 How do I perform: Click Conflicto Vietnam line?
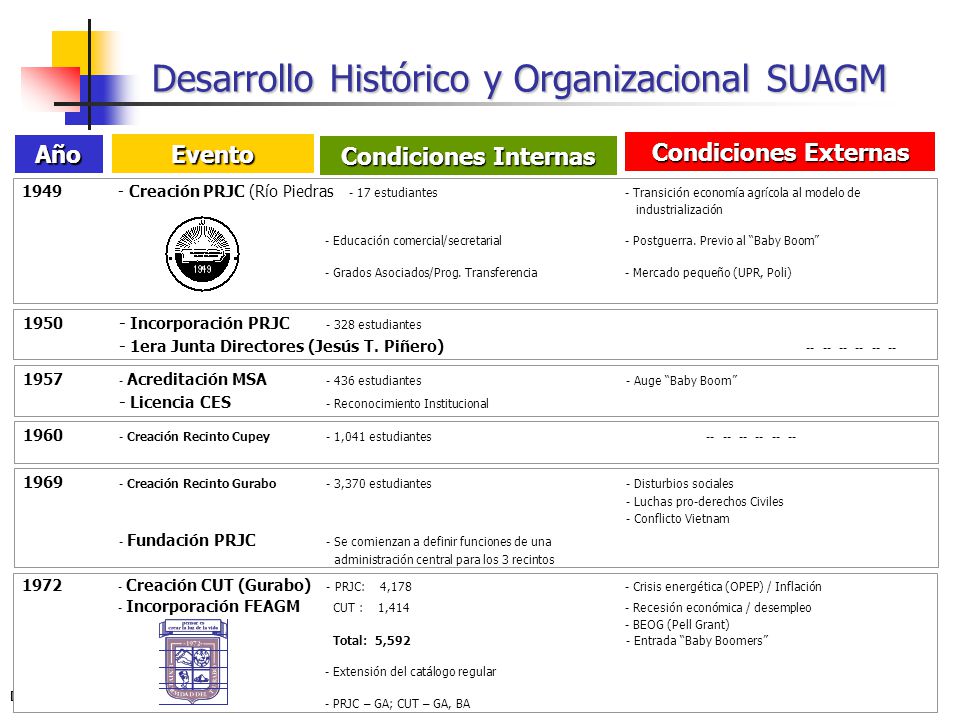[678, 519]
